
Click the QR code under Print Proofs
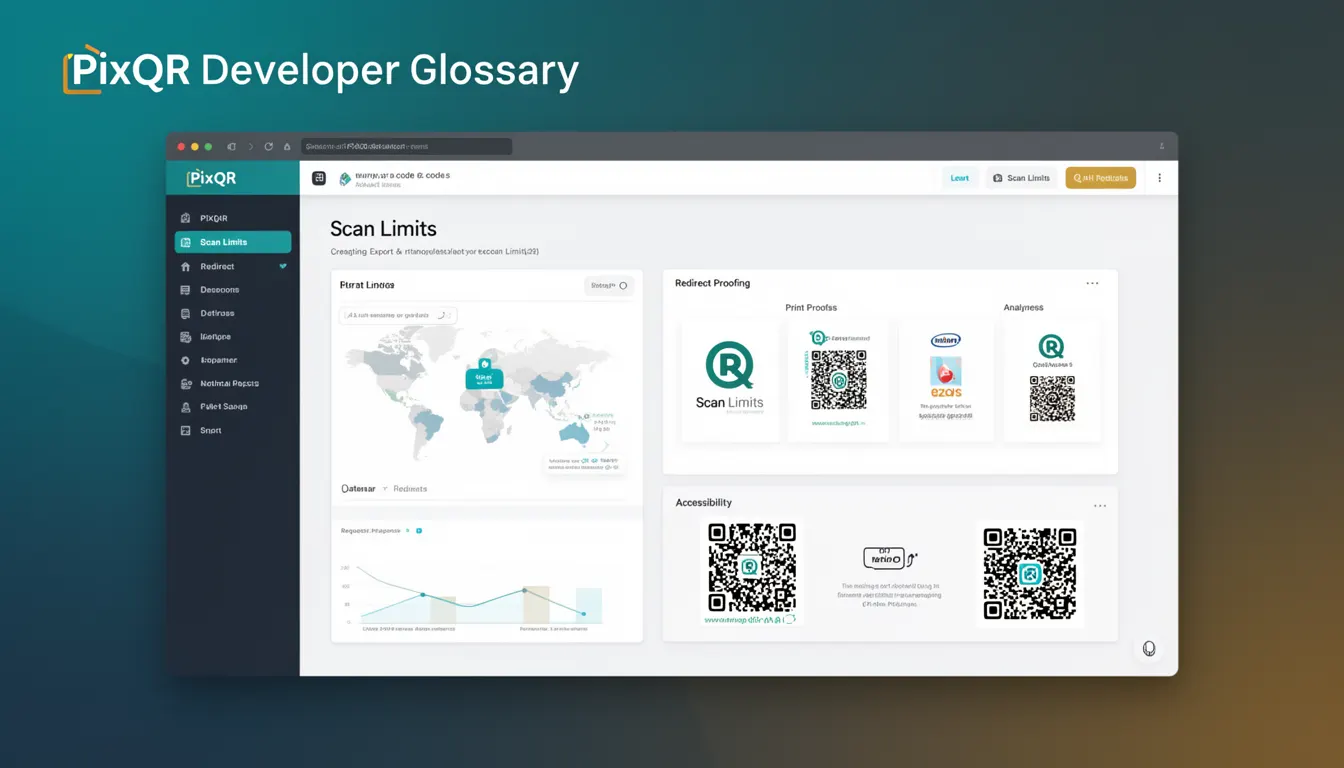[838, 381]
